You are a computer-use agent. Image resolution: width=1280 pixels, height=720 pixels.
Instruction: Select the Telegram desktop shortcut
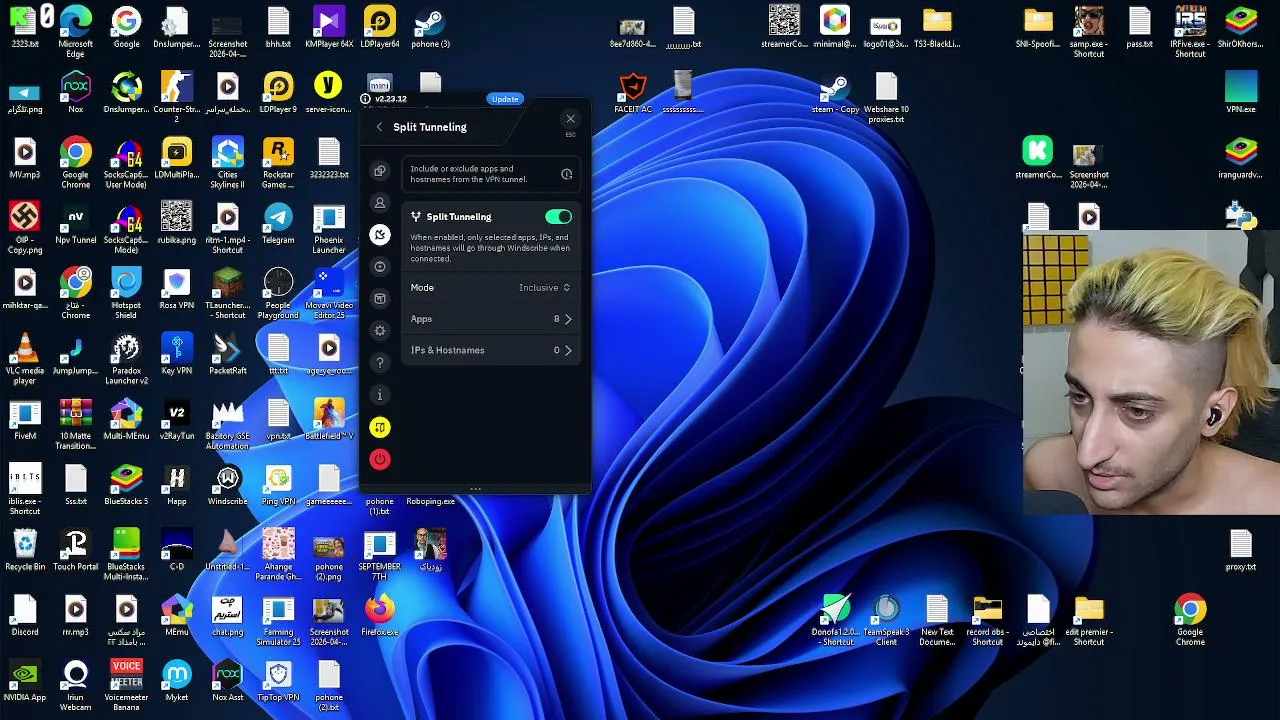(x=278, y=223)
